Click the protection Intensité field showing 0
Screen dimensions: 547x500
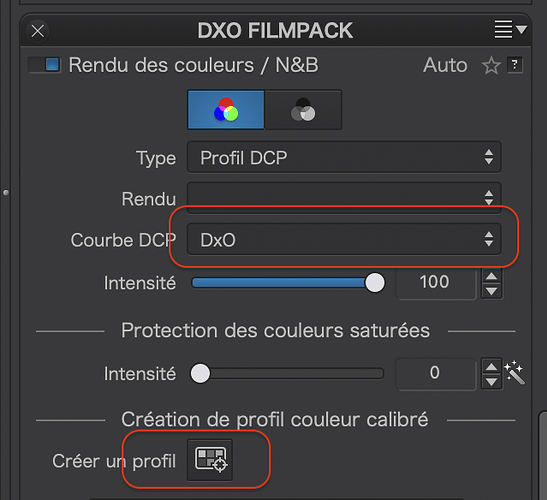click(x=435, y=373)
